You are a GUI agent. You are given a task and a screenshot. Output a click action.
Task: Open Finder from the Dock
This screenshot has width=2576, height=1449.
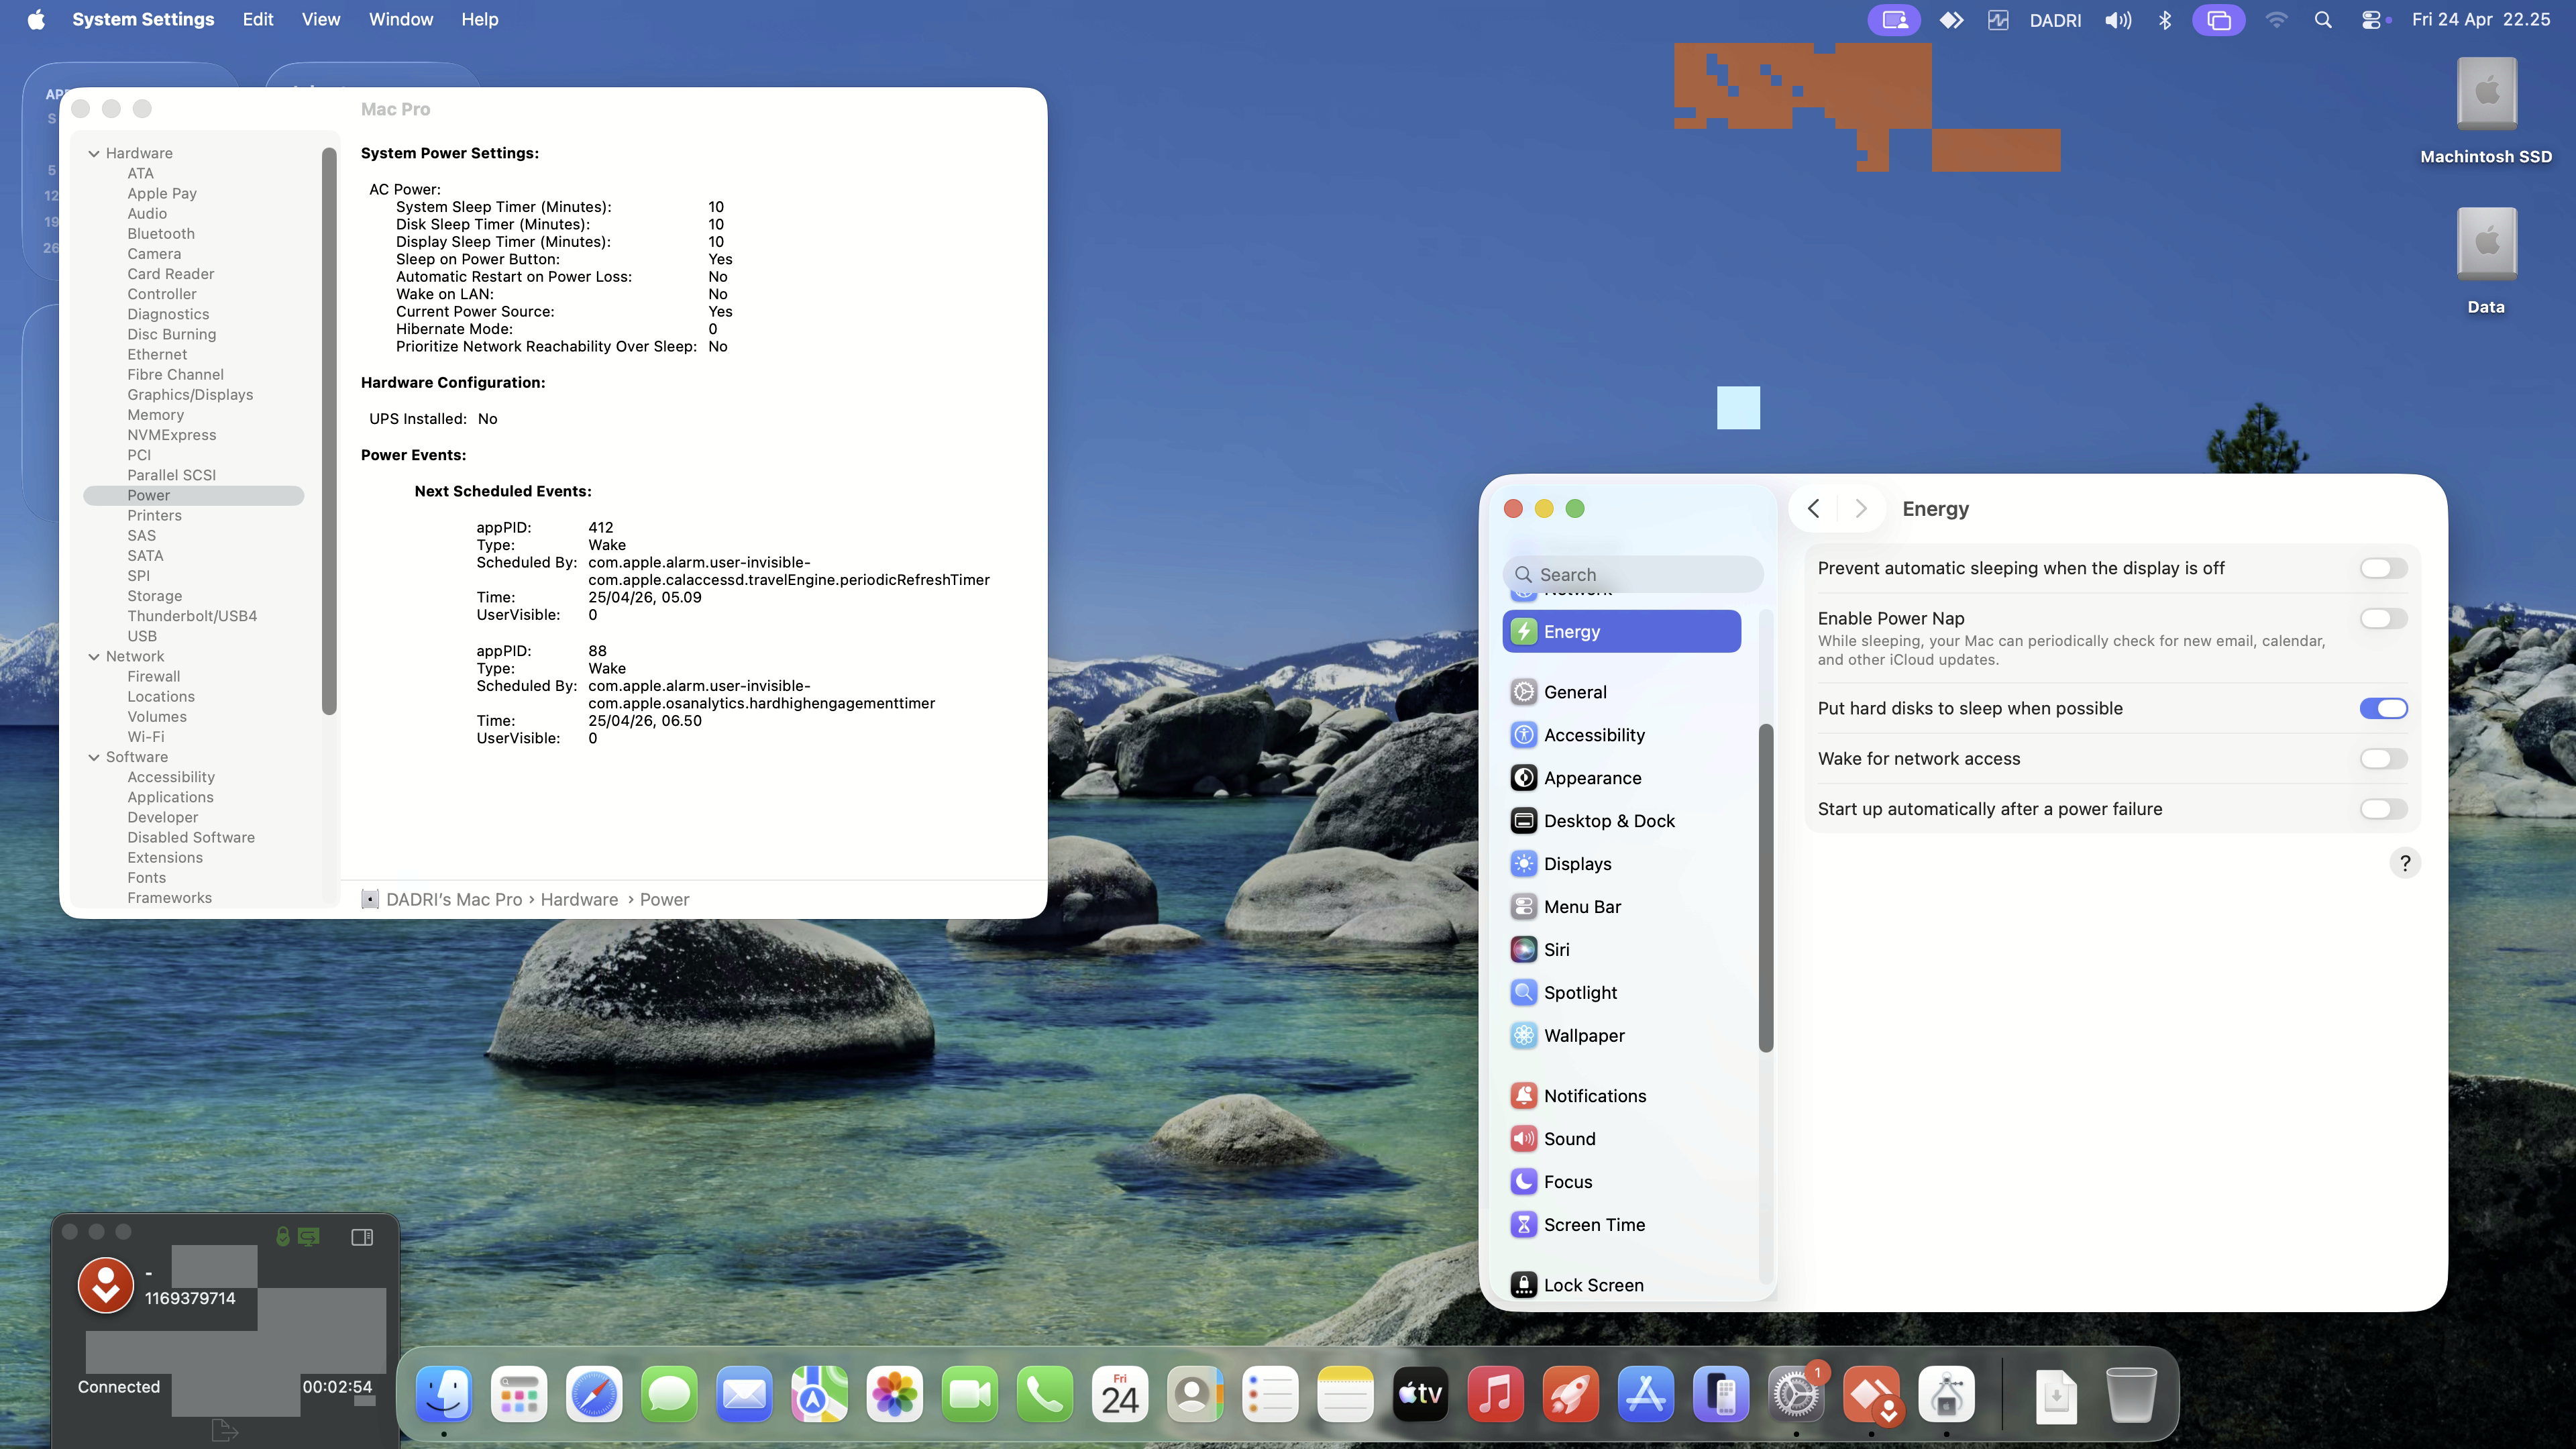(x=444, y=1394)
